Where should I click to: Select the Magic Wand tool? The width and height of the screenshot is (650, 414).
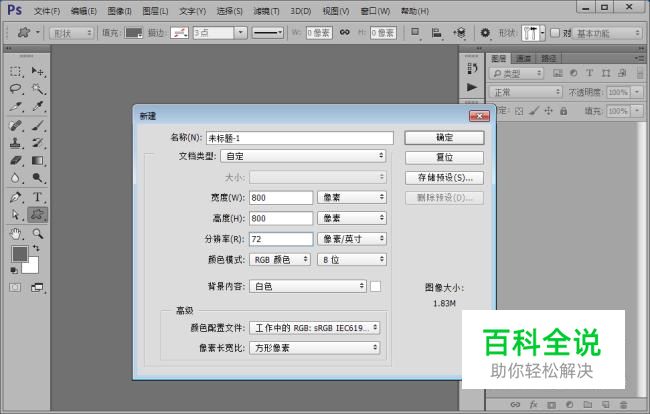(x=38, y=89)
